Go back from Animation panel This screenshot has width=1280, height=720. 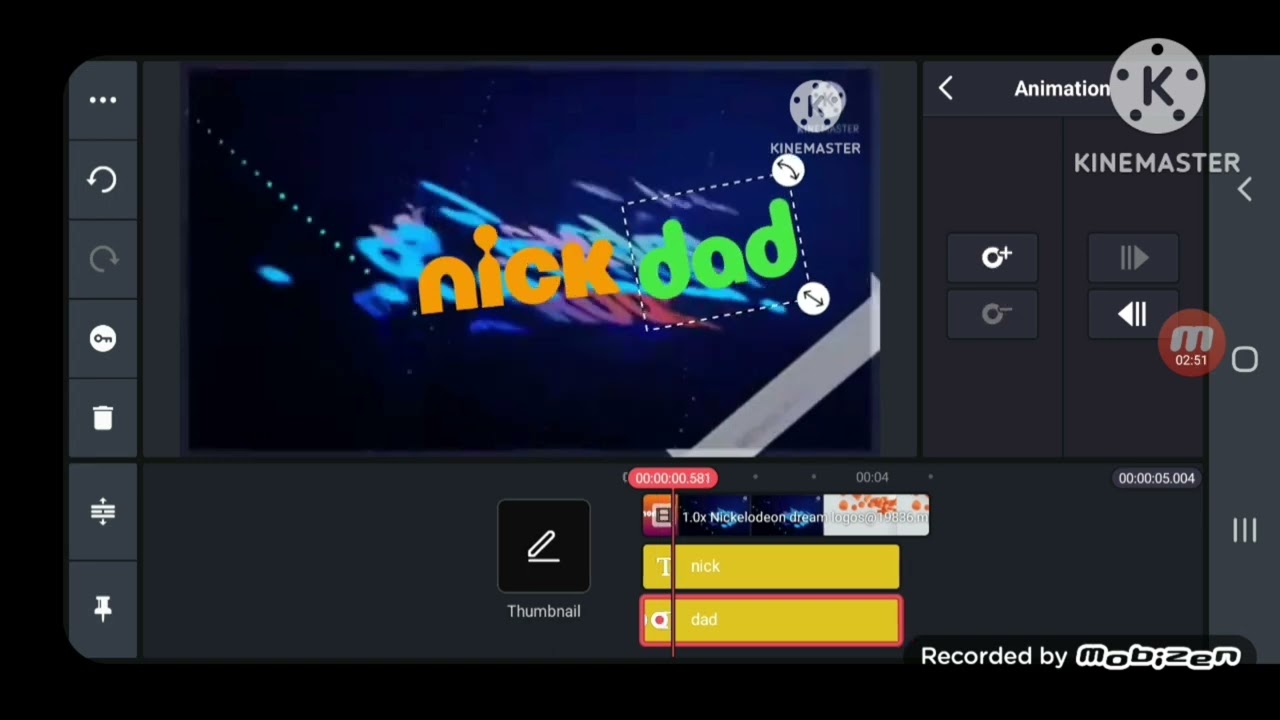pyautogui.click(x=946, y=88)
